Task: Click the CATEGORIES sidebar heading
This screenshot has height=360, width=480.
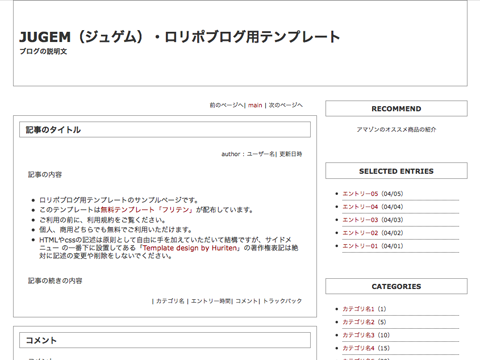Action: [396, 286]
